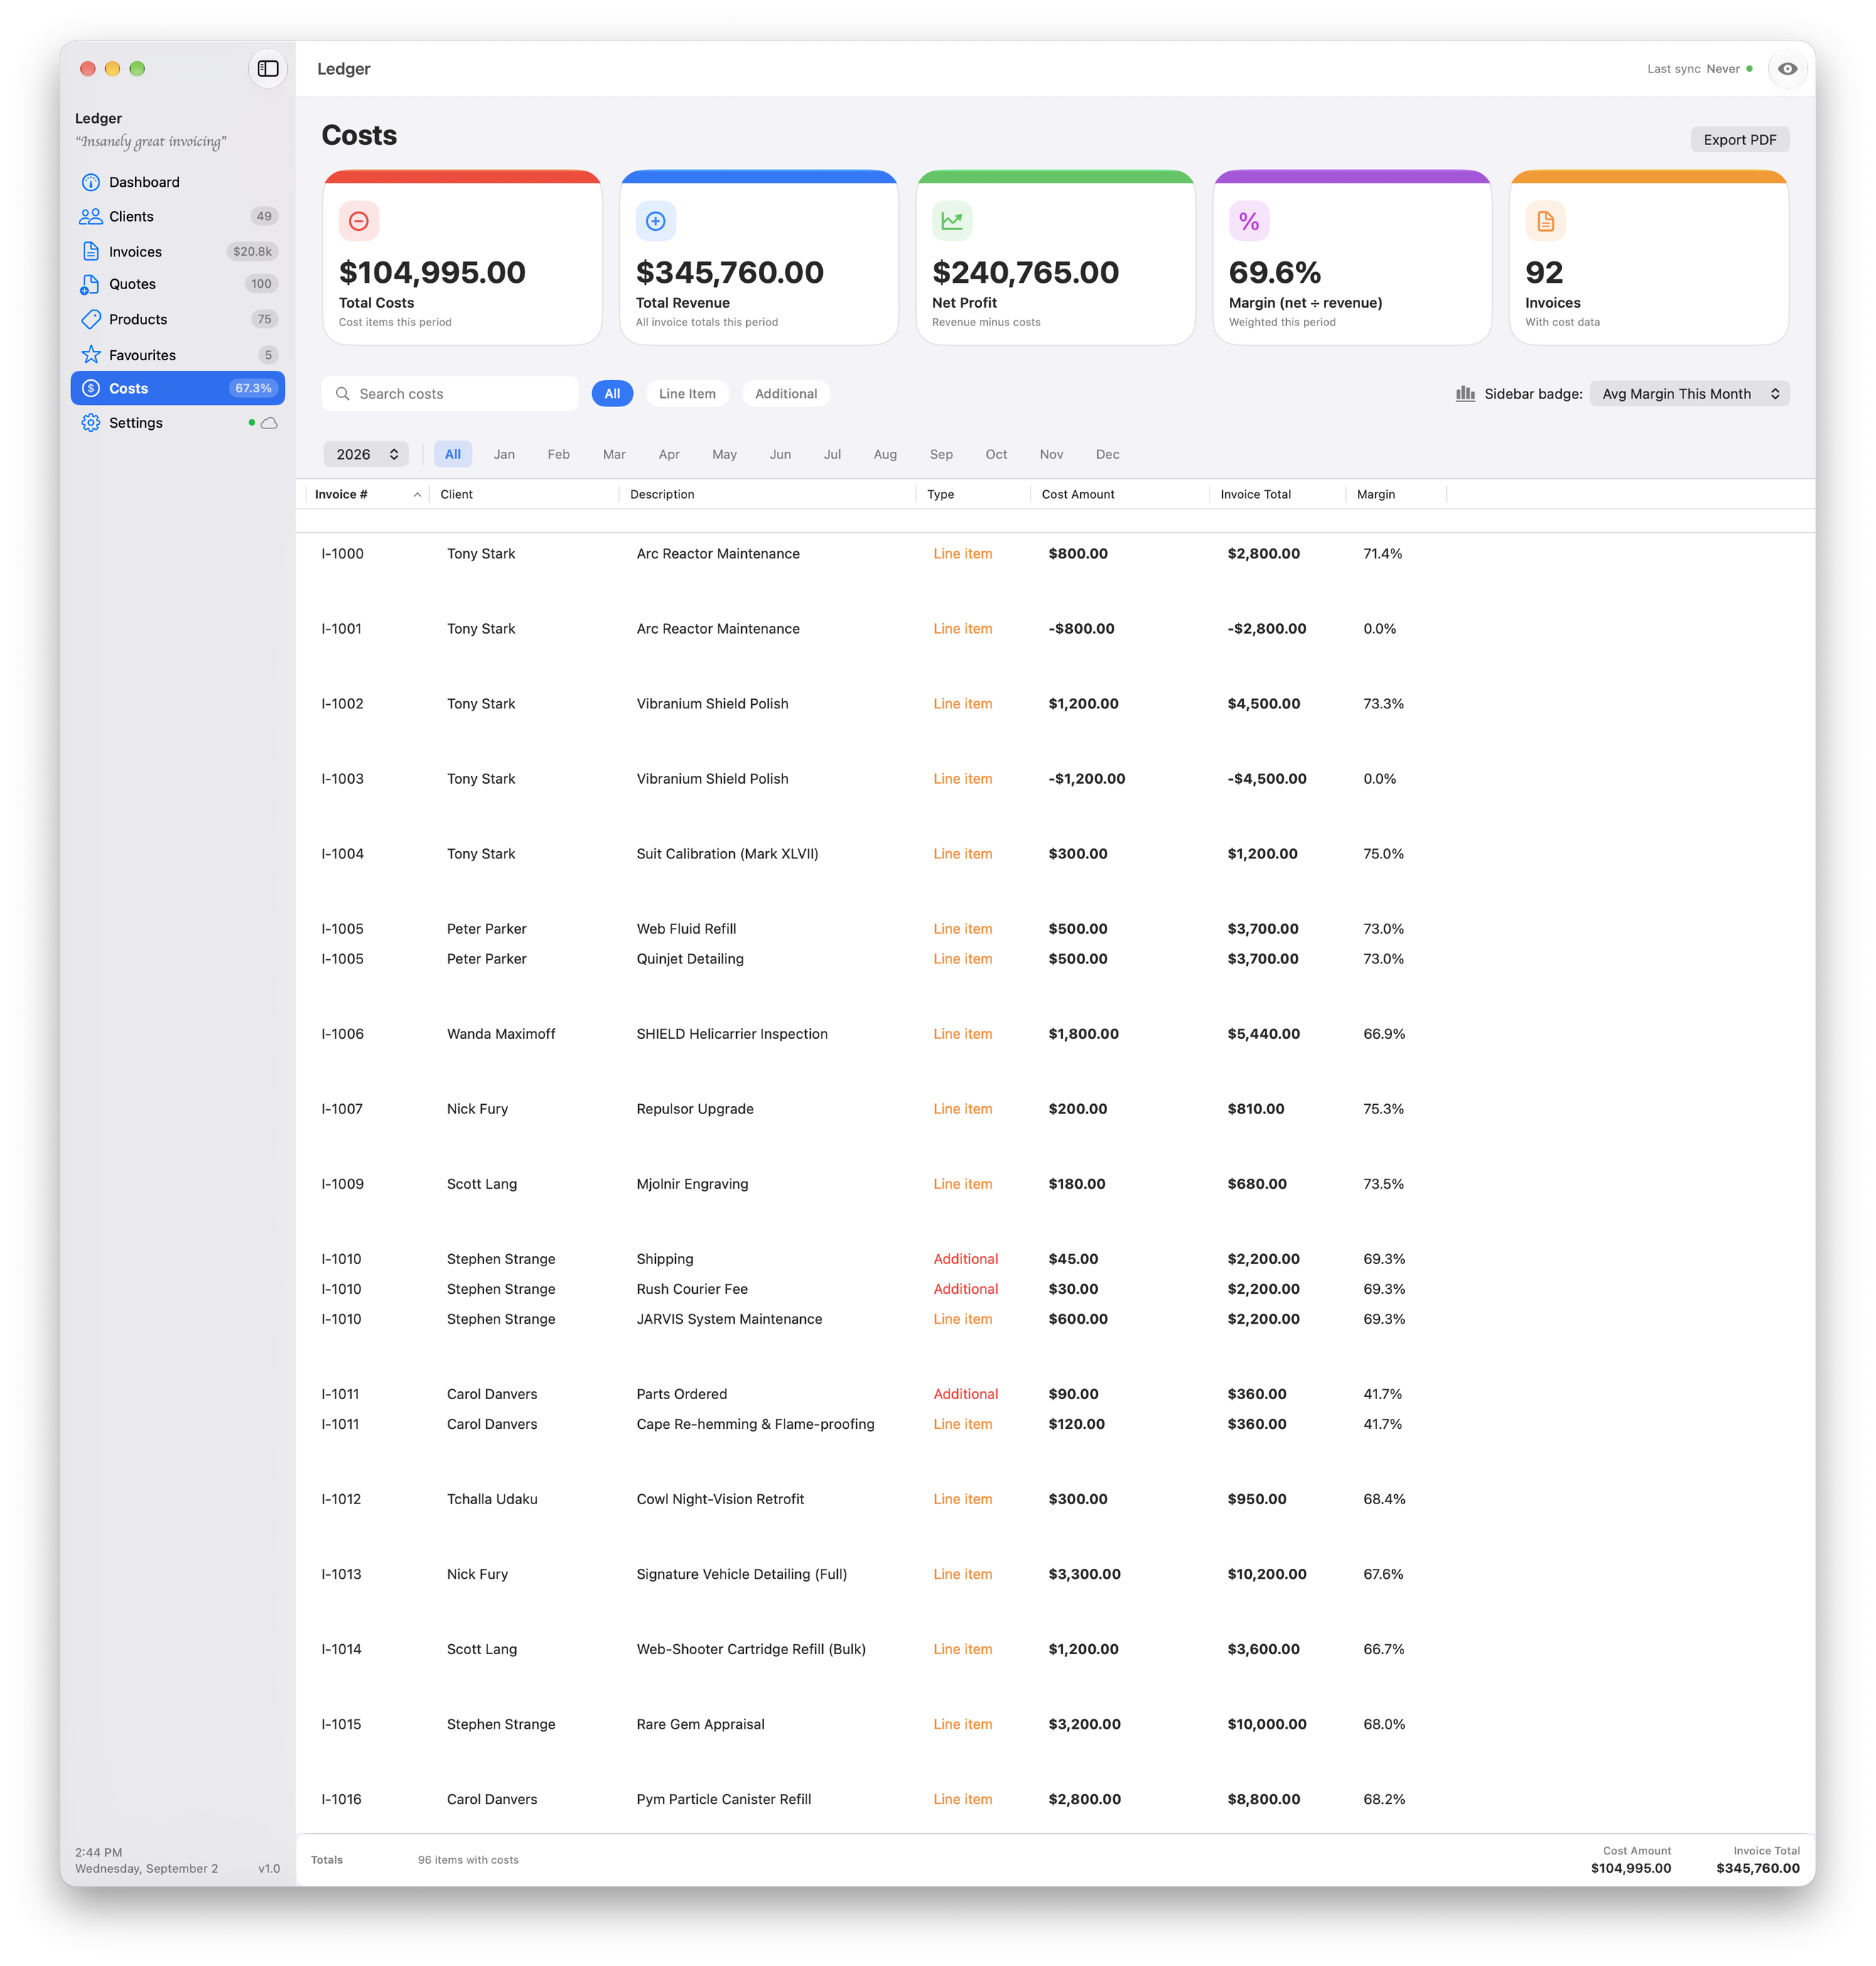
Task: Open the Clients section
Action: [178, 216]
